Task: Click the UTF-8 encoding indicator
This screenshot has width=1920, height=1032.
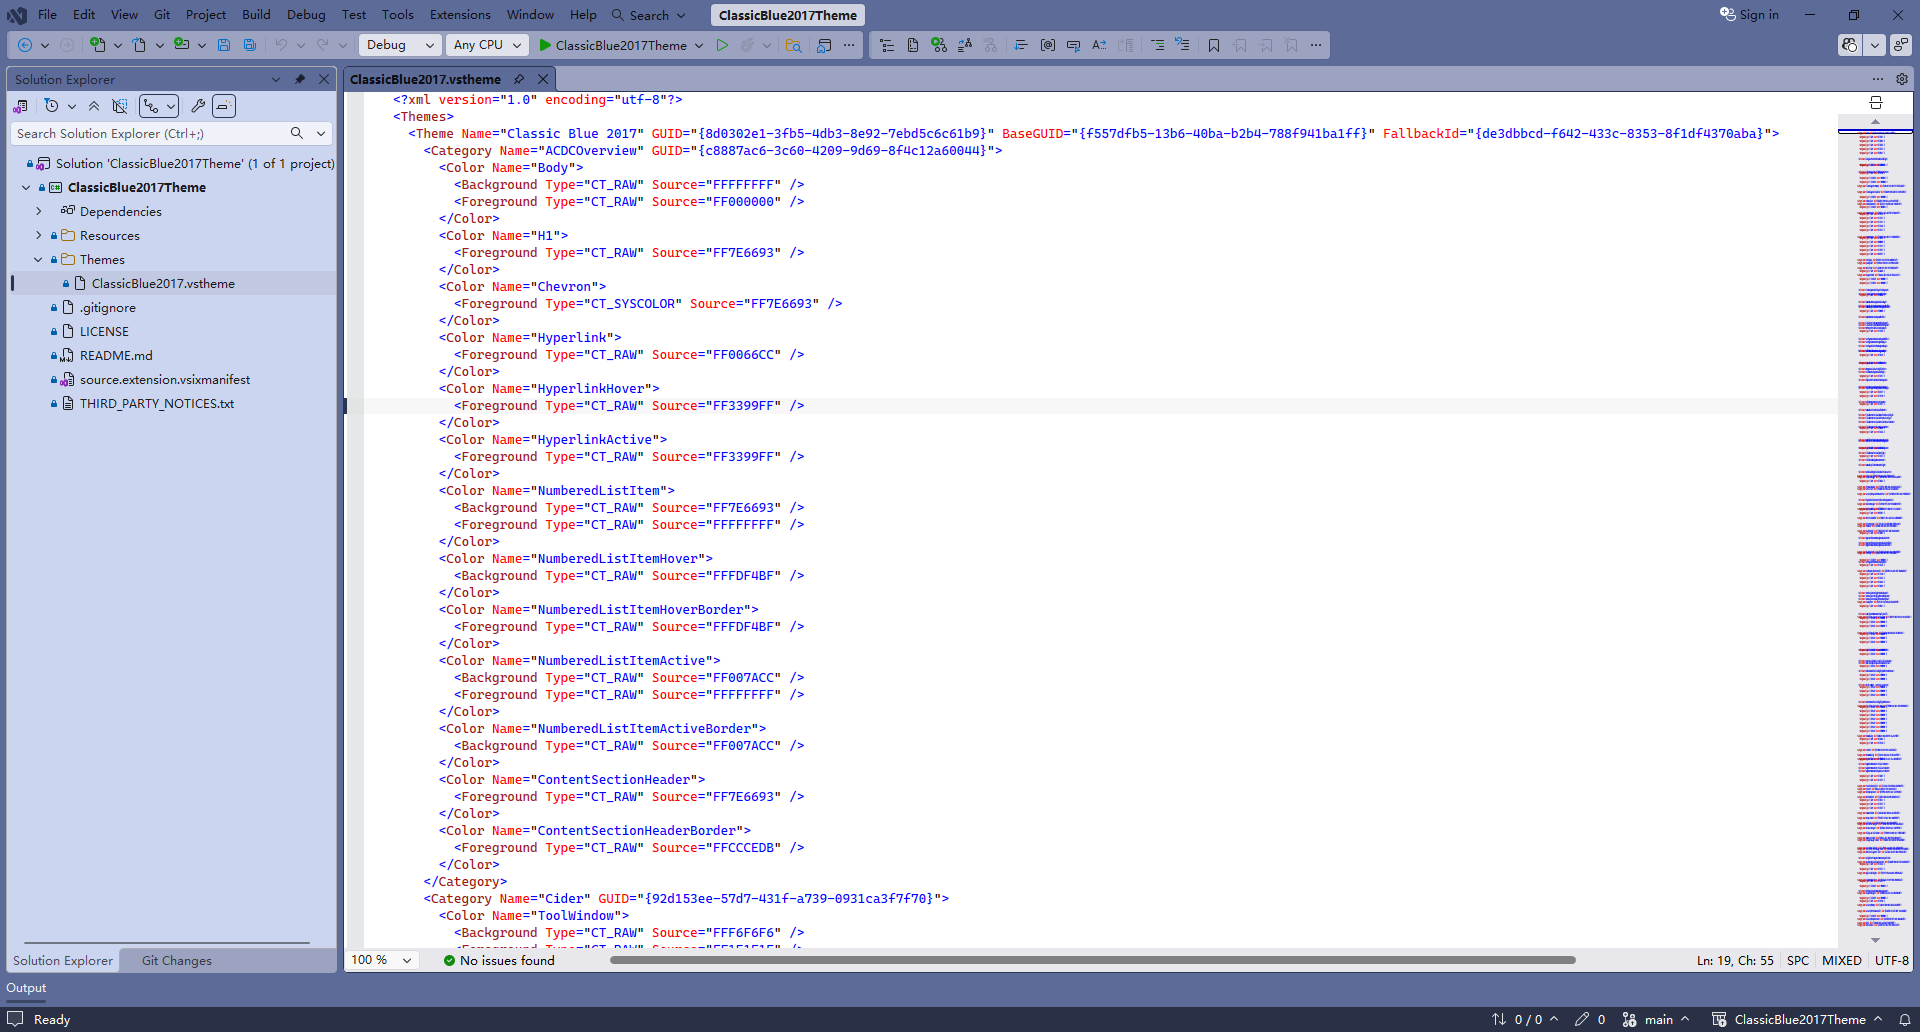Action: [x=1891, y=960]
